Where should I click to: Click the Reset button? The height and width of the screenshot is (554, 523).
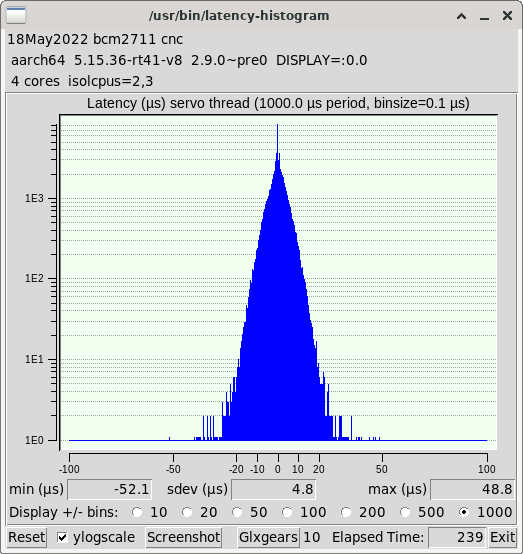27,537
